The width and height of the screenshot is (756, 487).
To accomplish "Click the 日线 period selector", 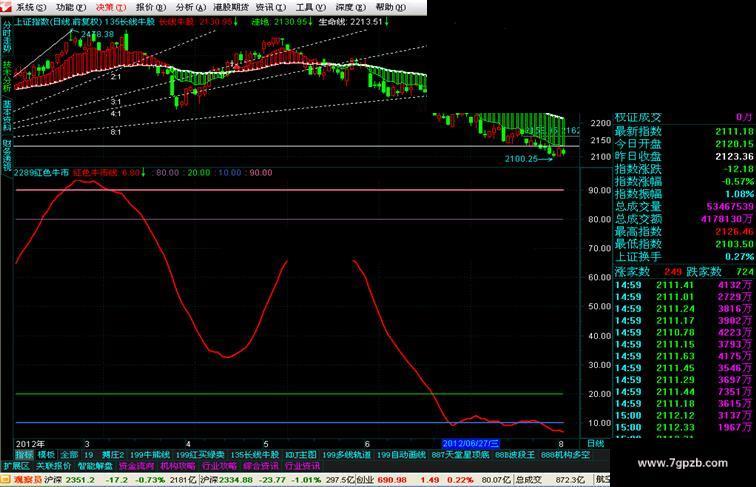I will click(595, 444).
